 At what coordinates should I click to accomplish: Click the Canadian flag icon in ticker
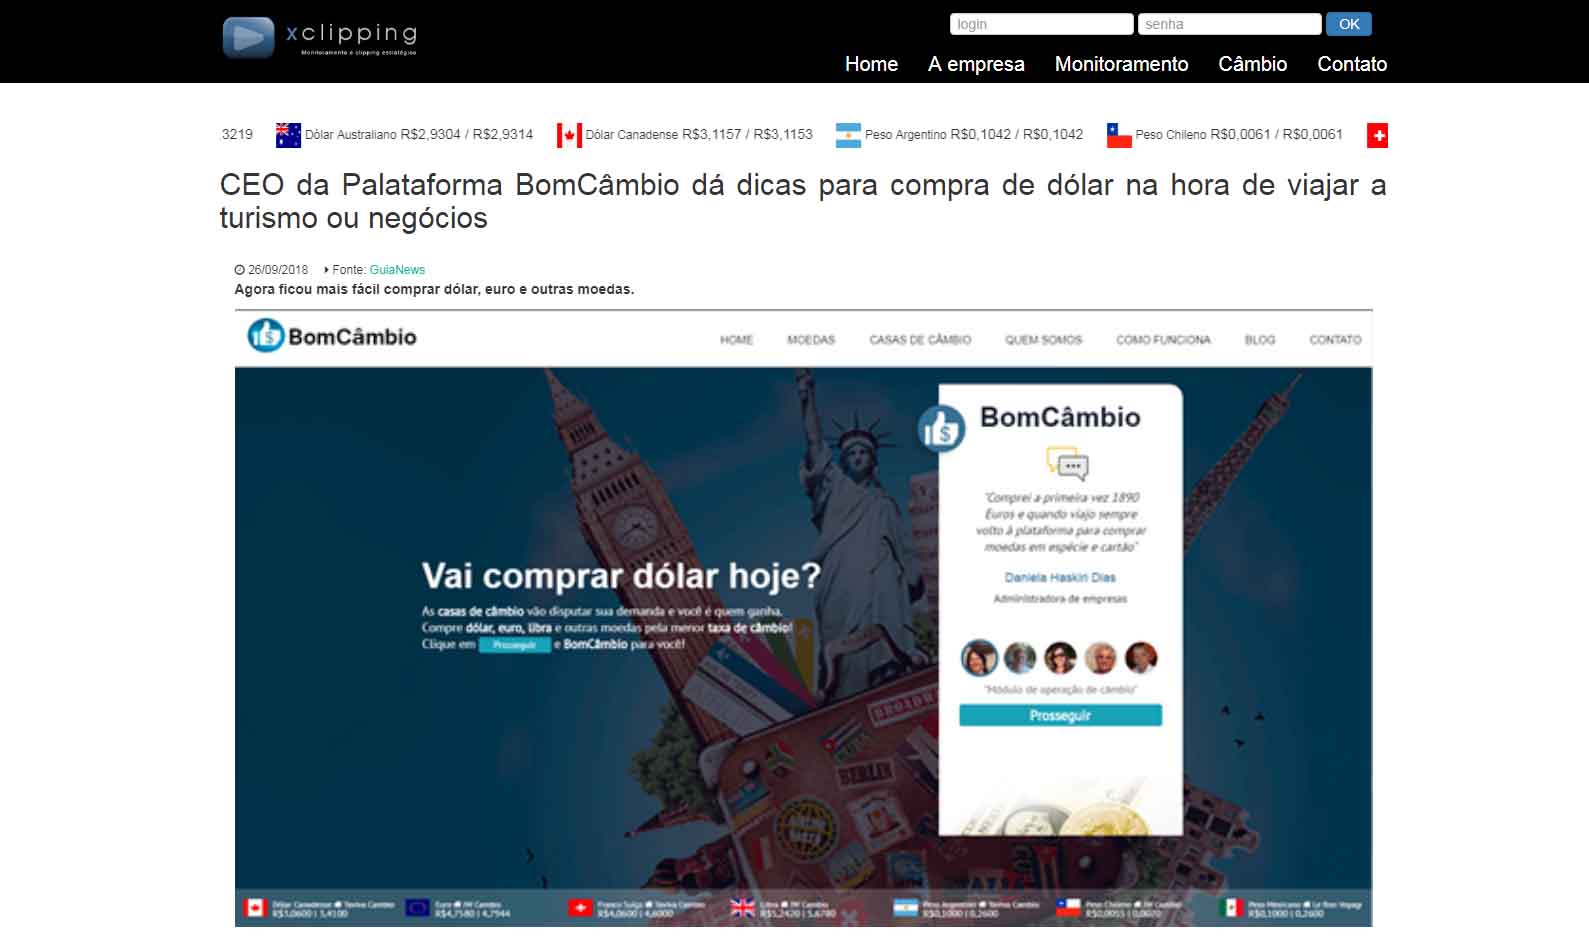tap(569, 135)
